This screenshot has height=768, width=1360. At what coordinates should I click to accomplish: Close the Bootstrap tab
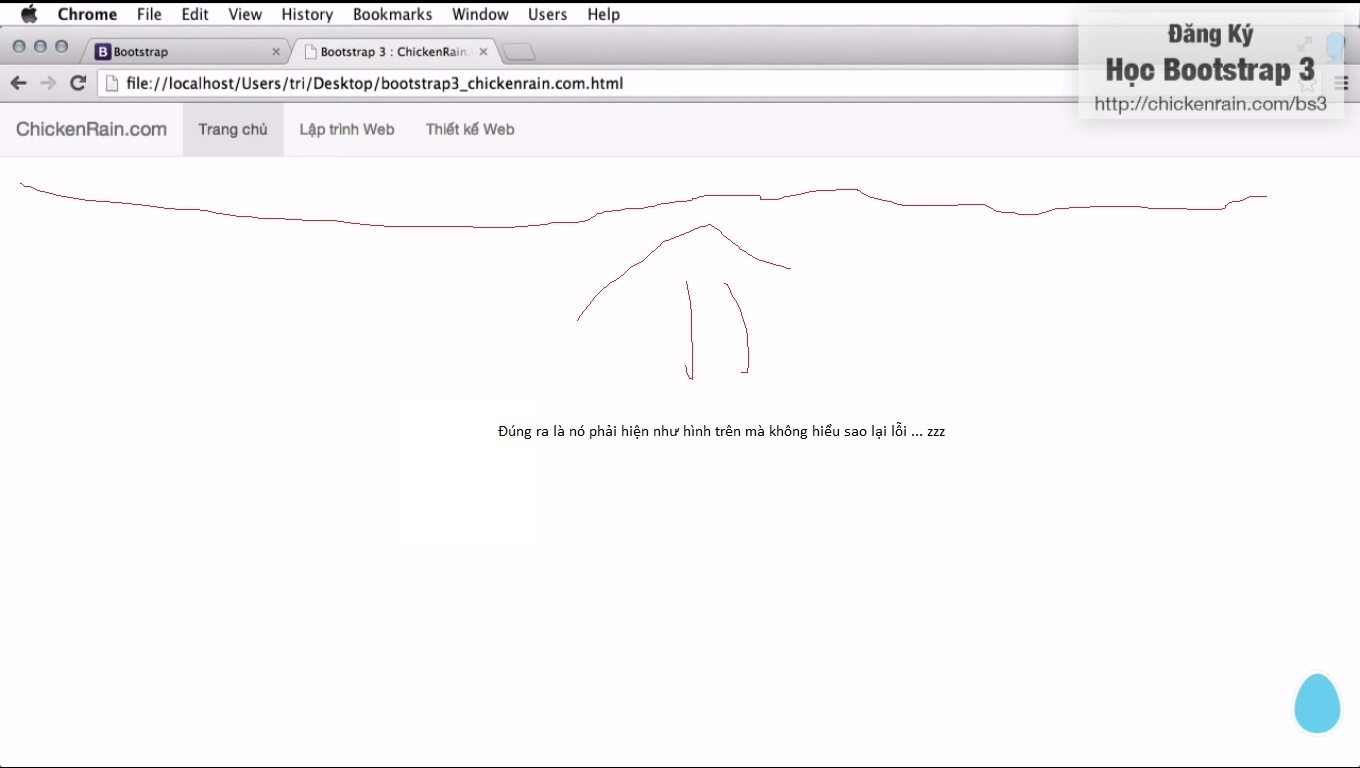[x=276, y=52]
